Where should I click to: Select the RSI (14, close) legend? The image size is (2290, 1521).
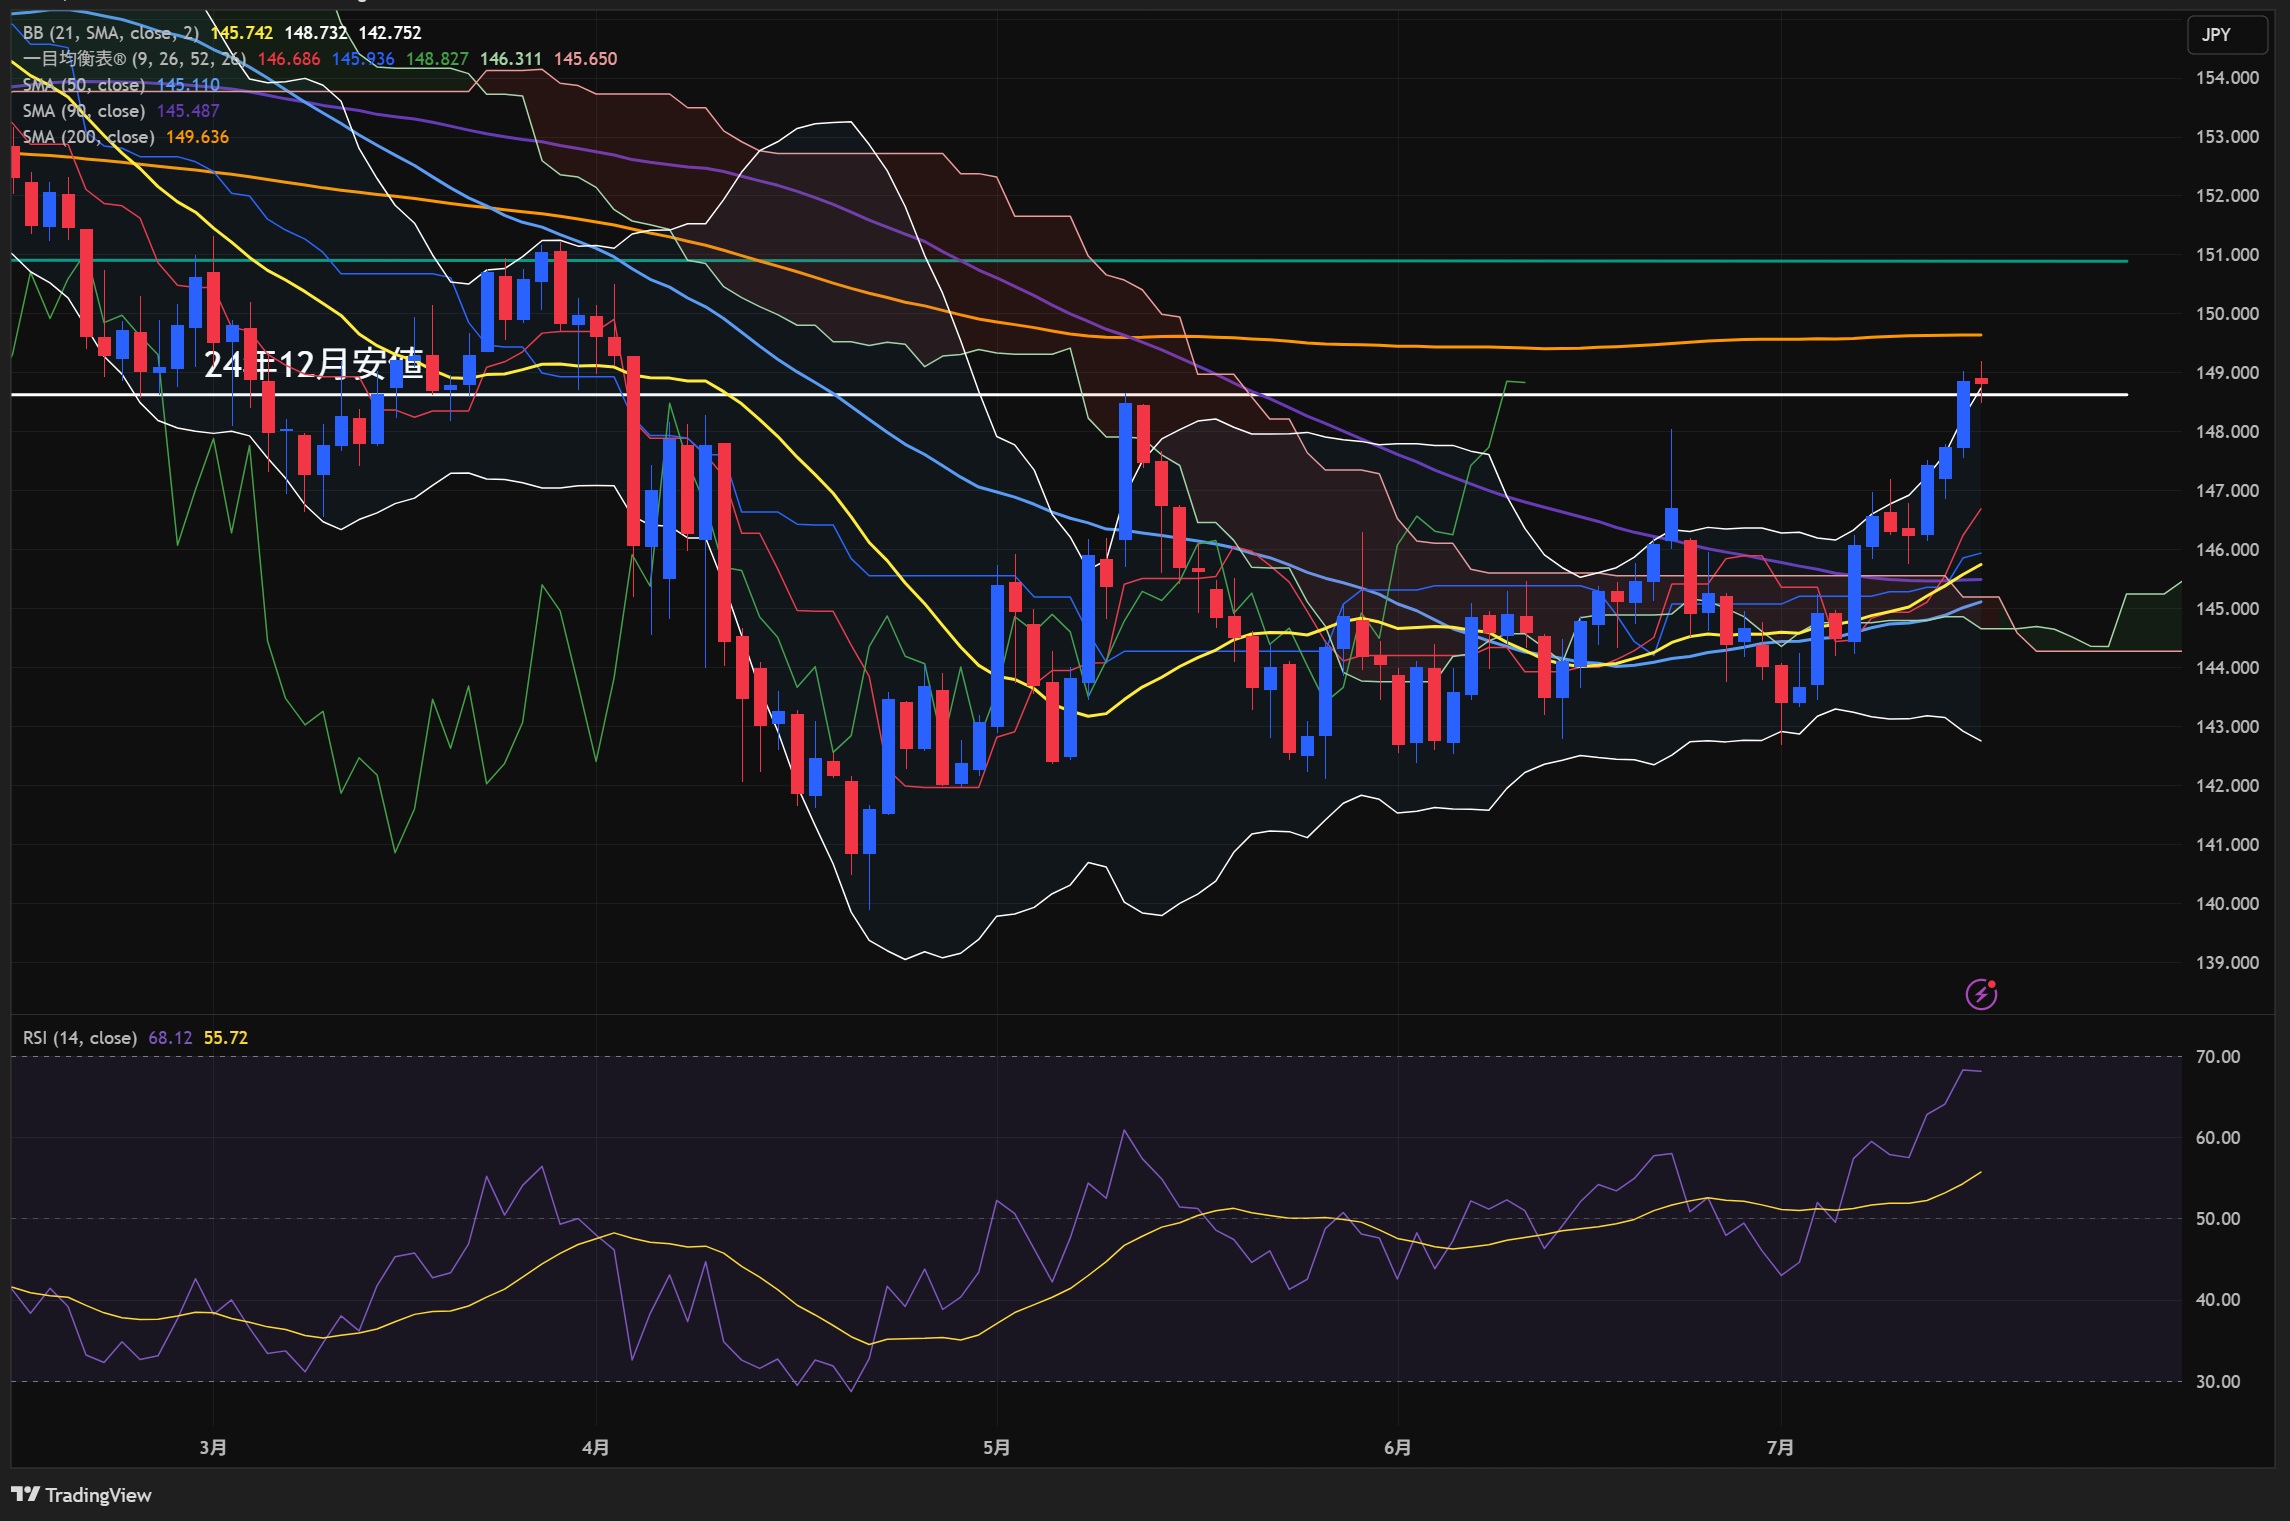tap(80, 1038)
